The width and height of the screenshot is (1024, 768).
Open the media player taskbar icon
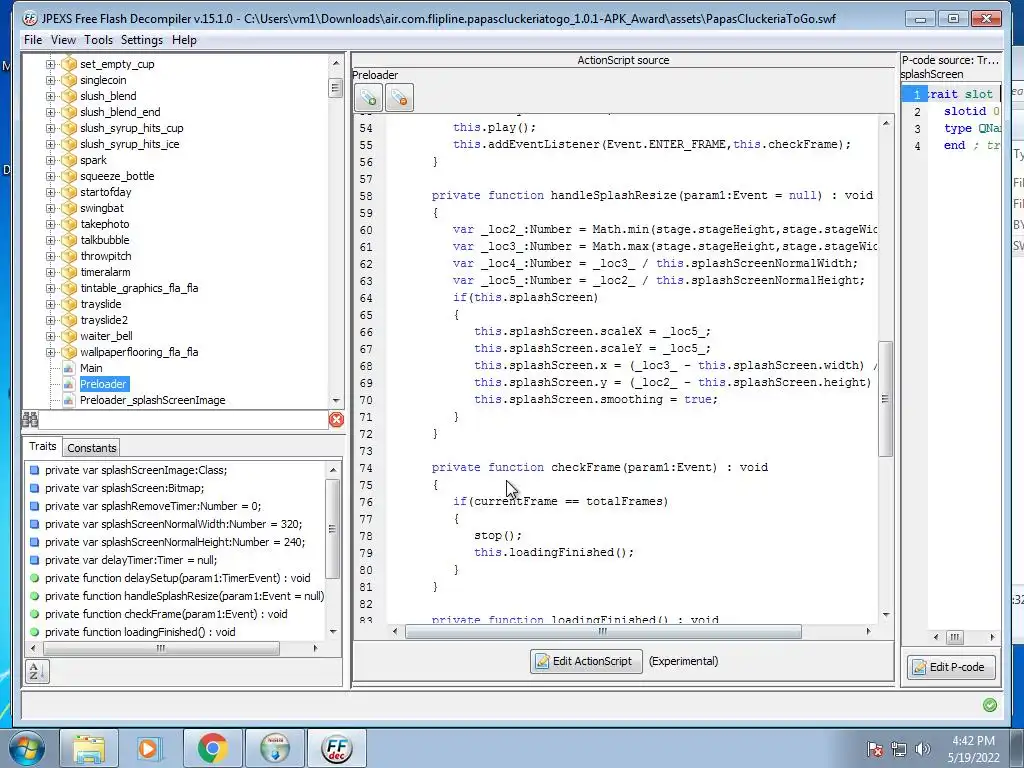click(150, 748)
